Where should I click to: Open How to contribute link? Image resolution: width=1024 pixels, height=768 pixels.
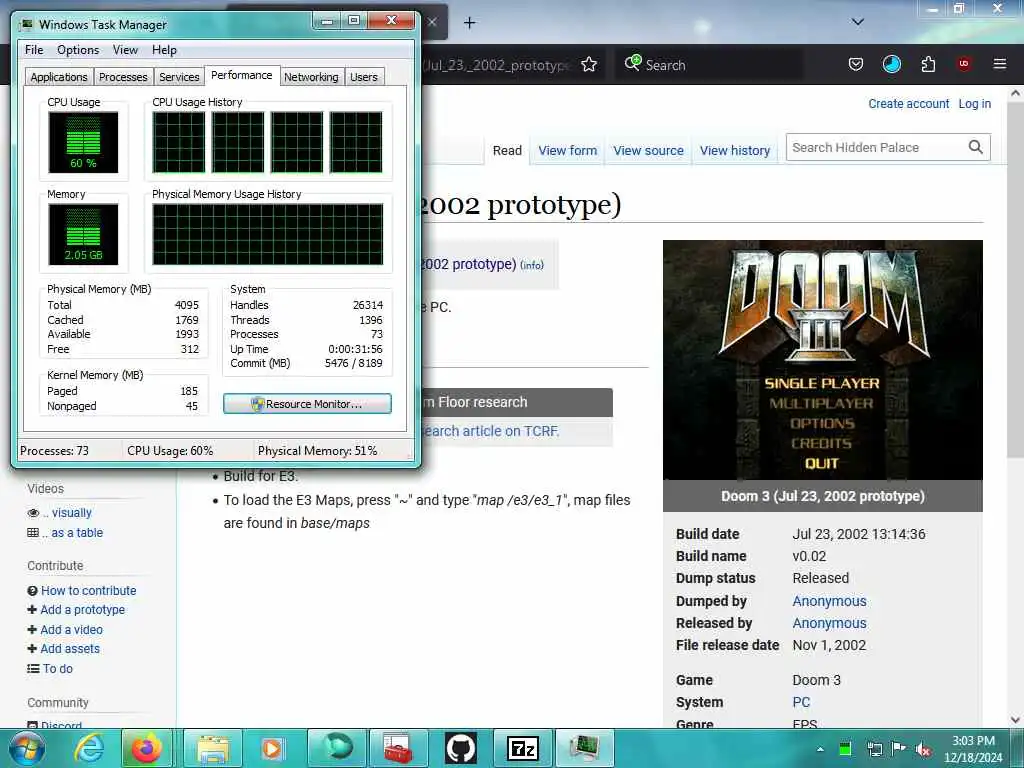coord(88,590)
